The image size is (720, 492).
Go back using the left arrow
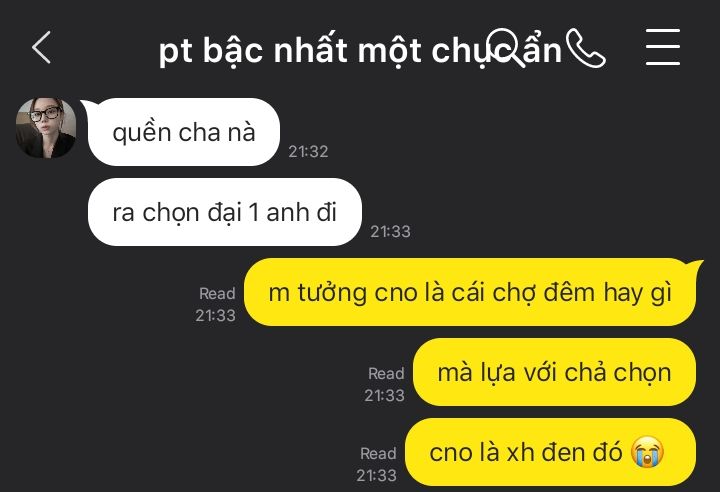click(x=41, y=47)
